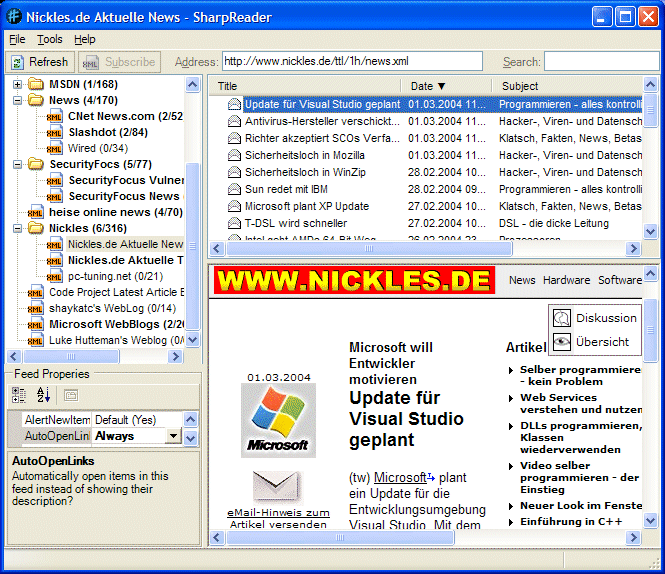665x574 pixels.
Task: Sort articles by Title column
Action: (305, 86)
